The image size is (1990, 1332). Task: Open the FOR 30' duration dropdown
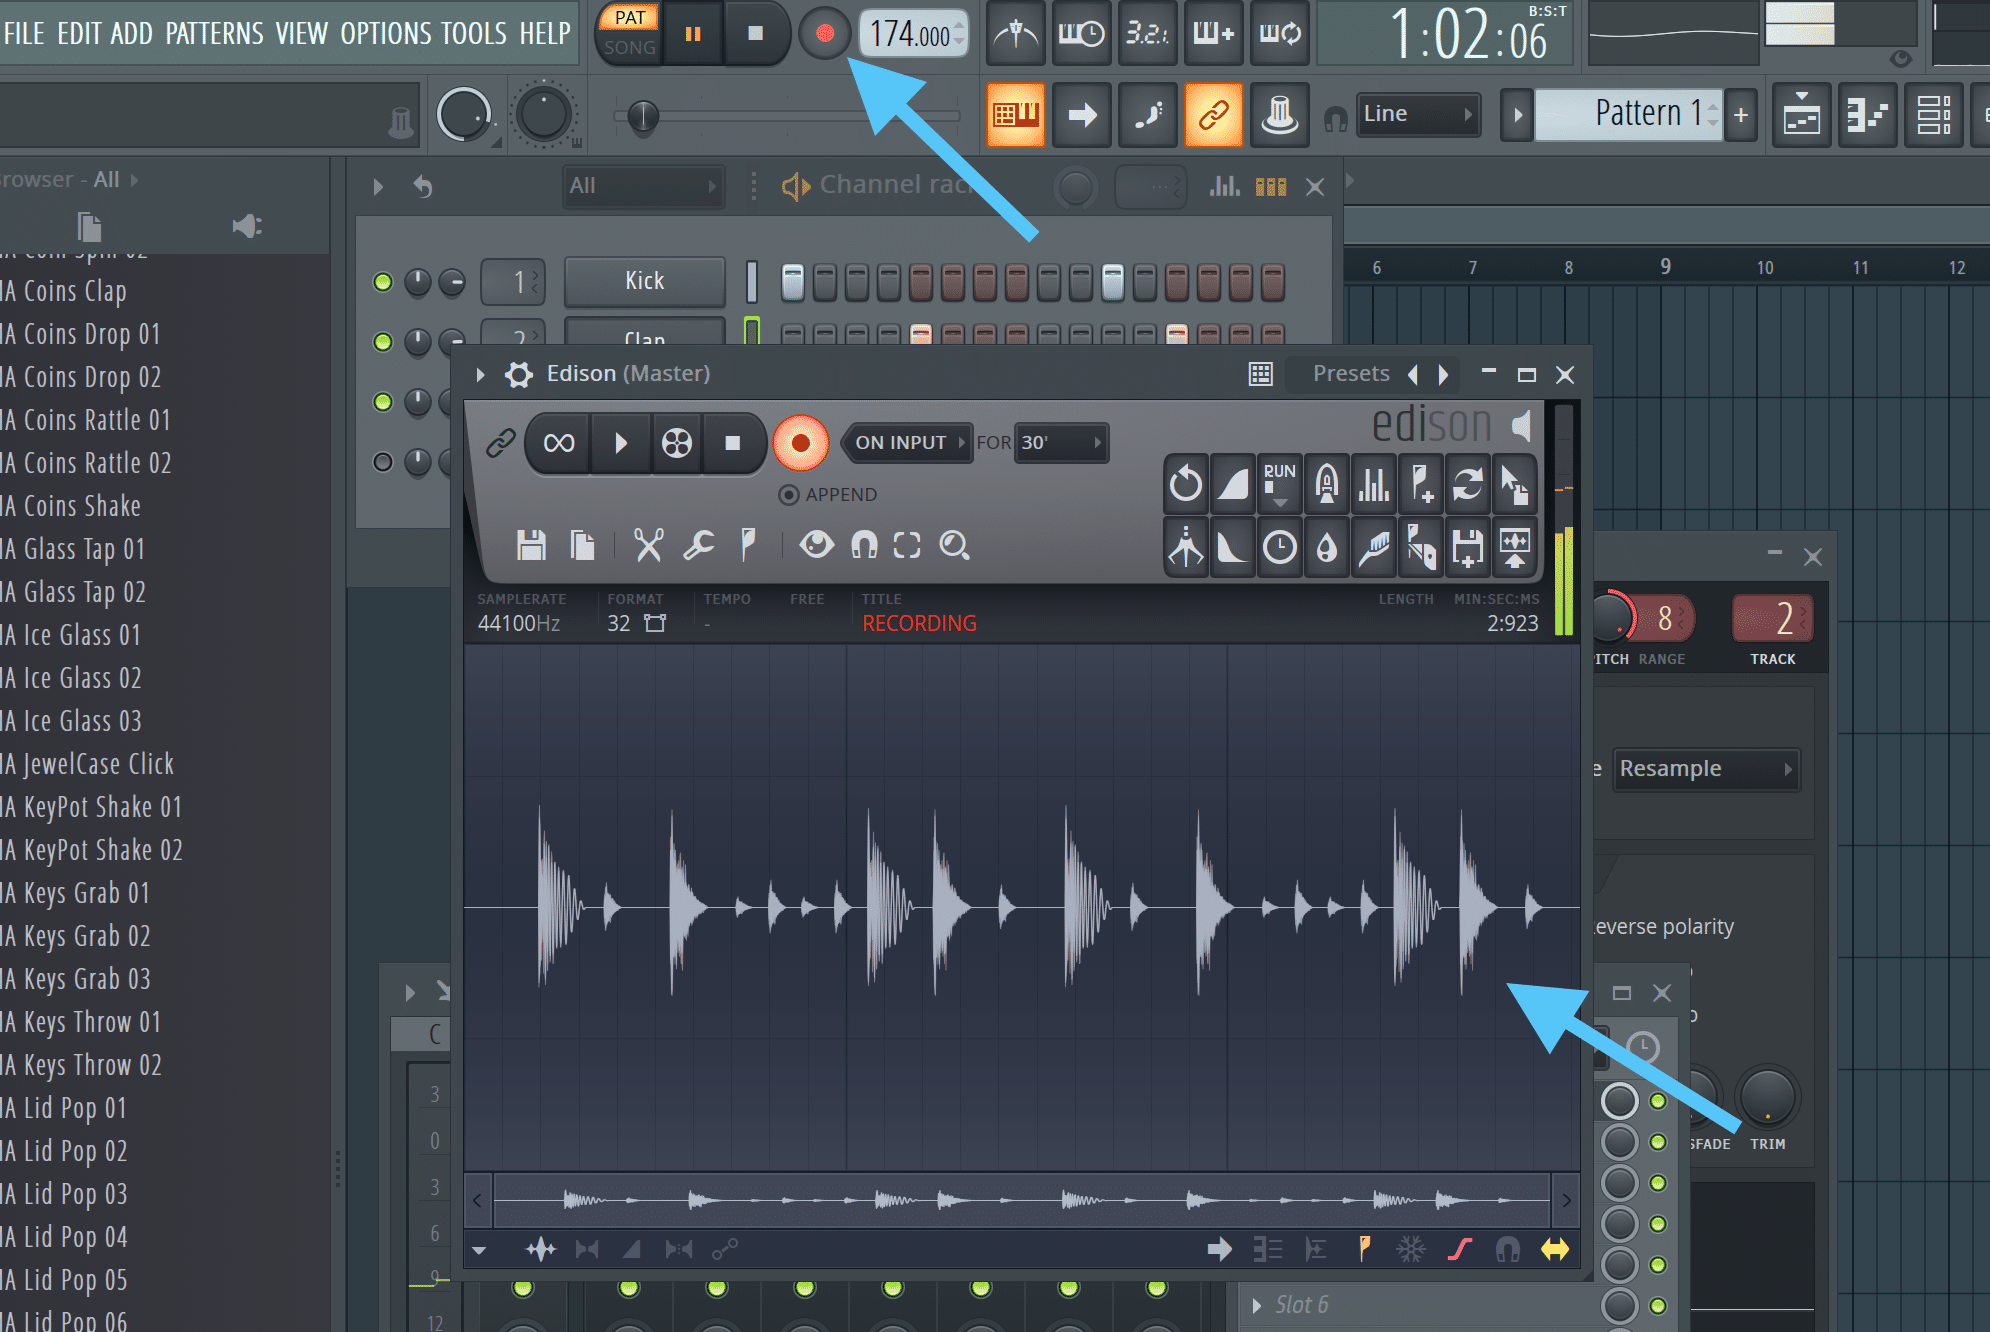tap(1061, 442)
